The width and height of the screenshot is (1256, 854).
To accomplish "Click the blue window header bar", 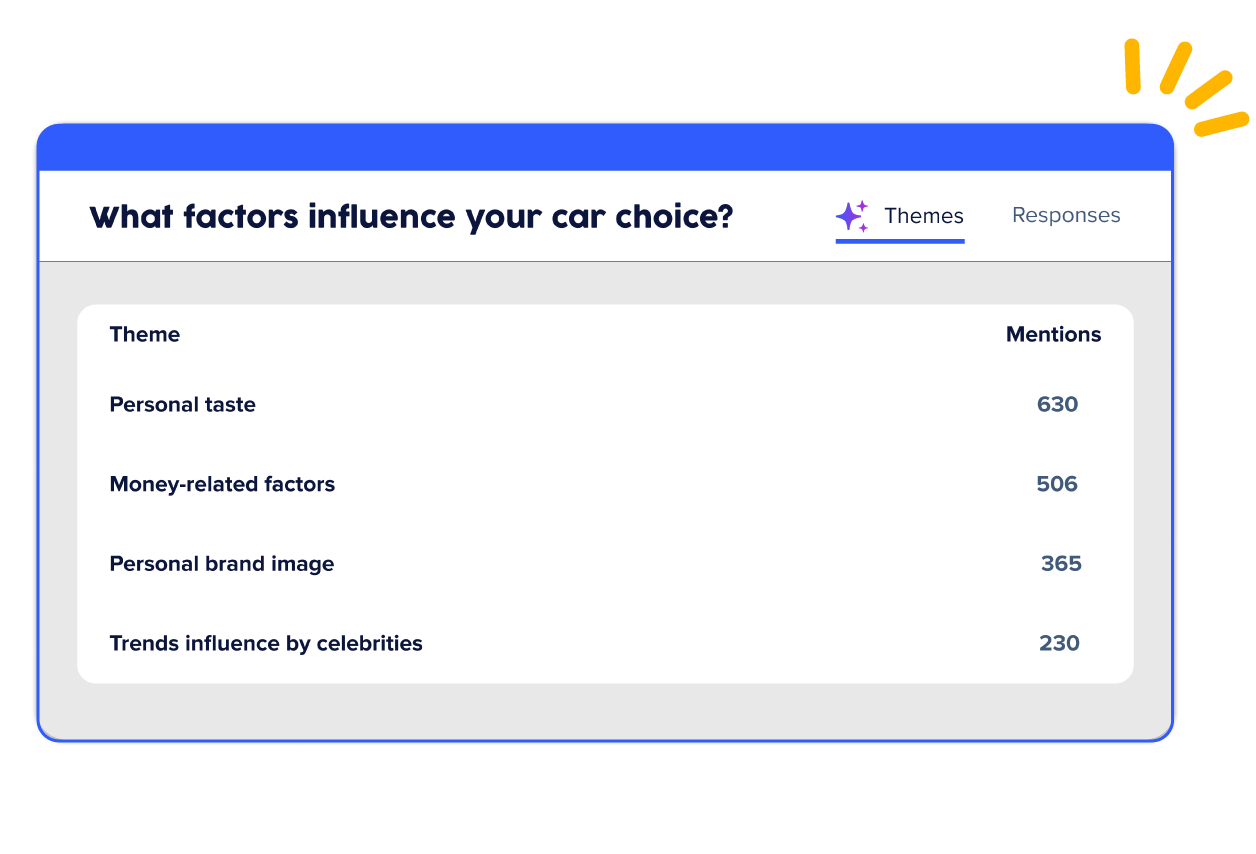I will (605, 147).
